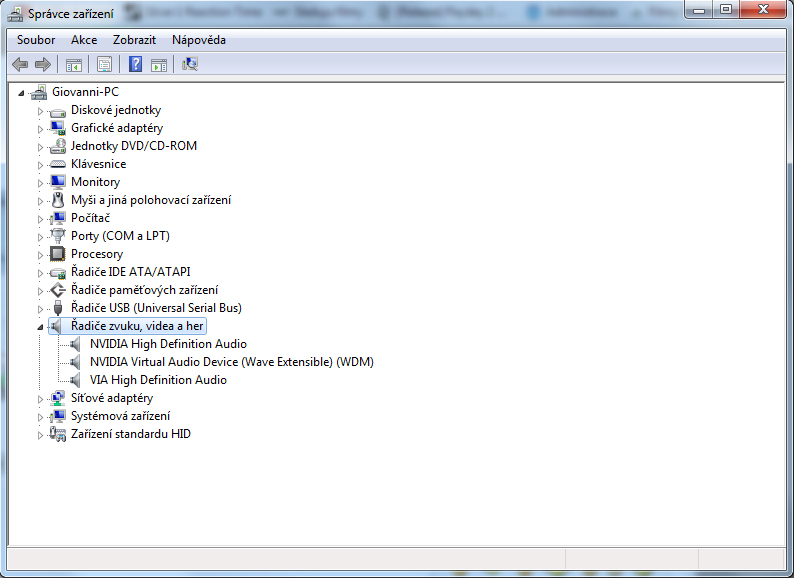Image resolution: width=794 pixels, height=578 pixels.
Task: Click speaker icon of VIA High Definition Audio
Action: pyautogui.click(x=75, y=380)
